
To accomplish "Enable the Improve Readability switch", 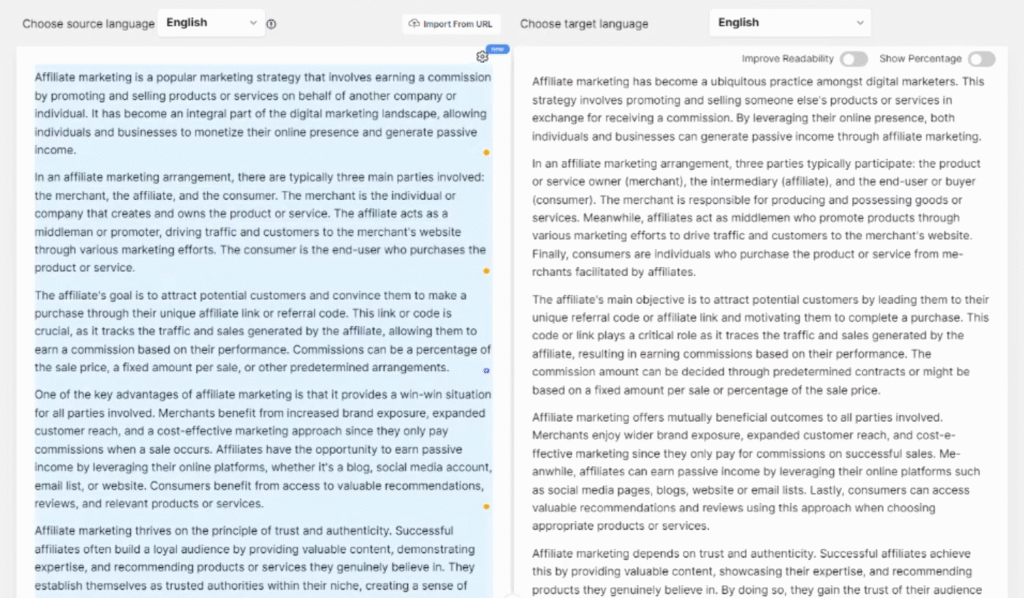I will tap(854, 59).
